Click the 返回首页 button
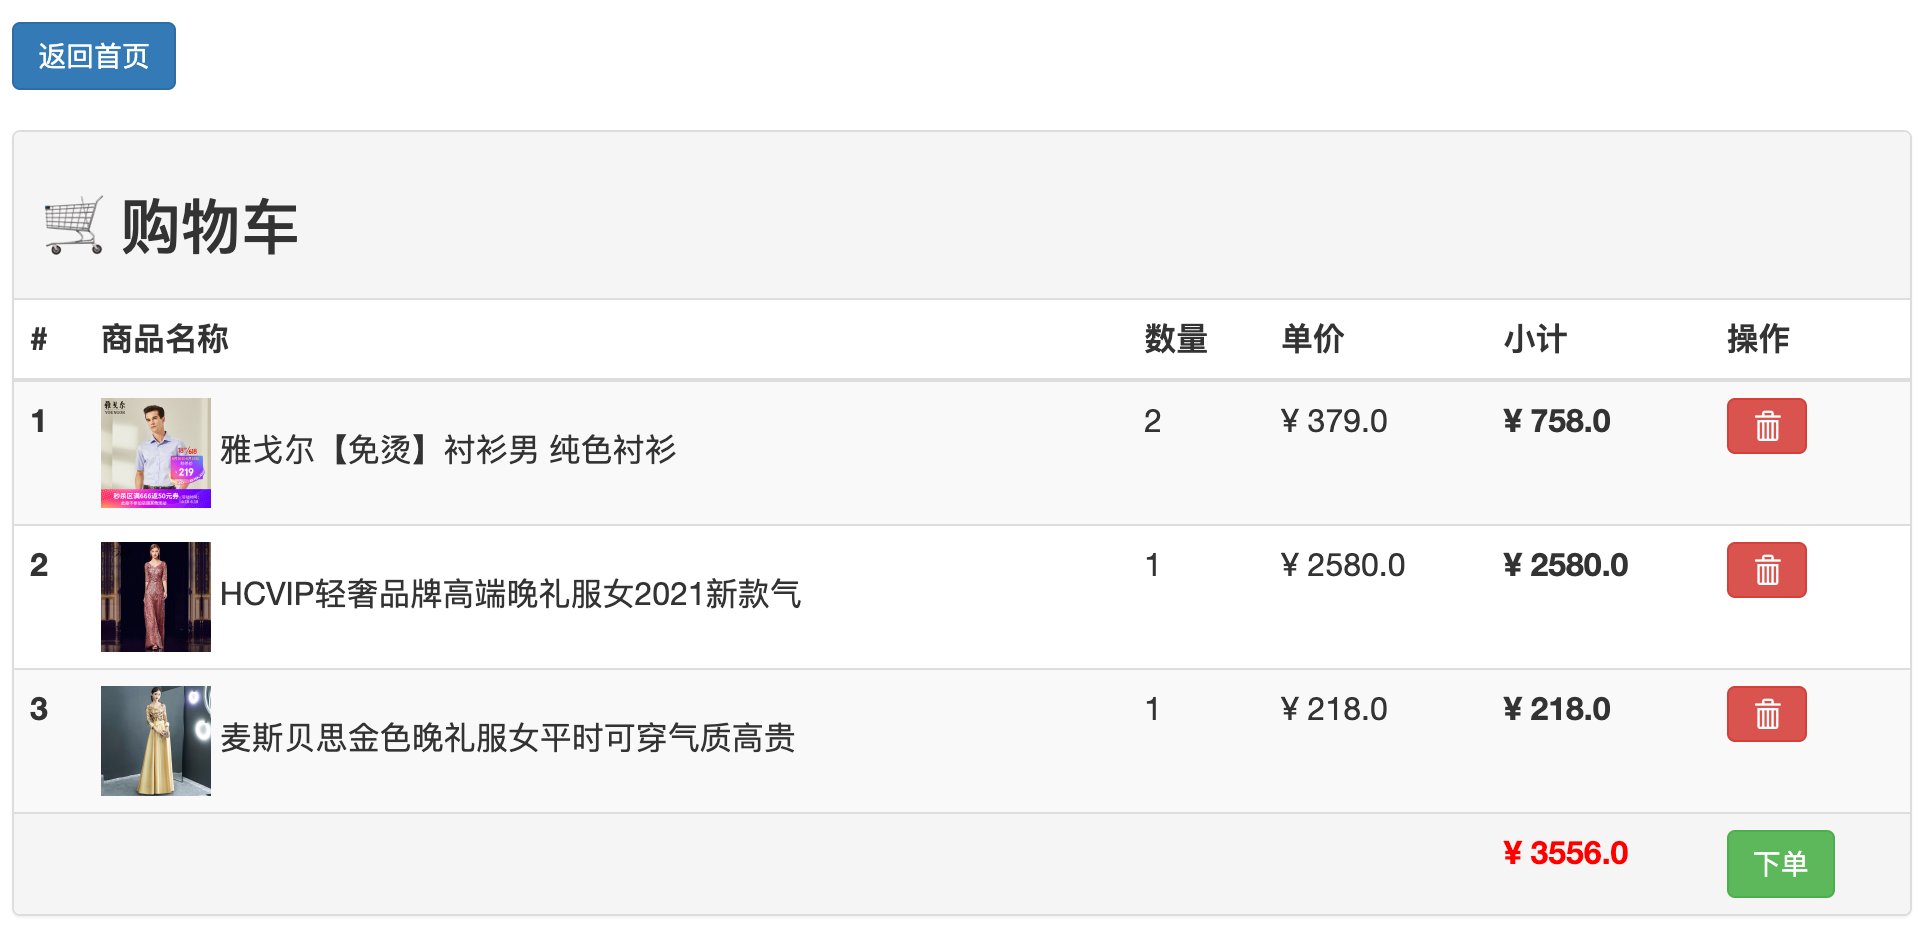This screenshot has width=1928, height=934. (x=94, y=56)
